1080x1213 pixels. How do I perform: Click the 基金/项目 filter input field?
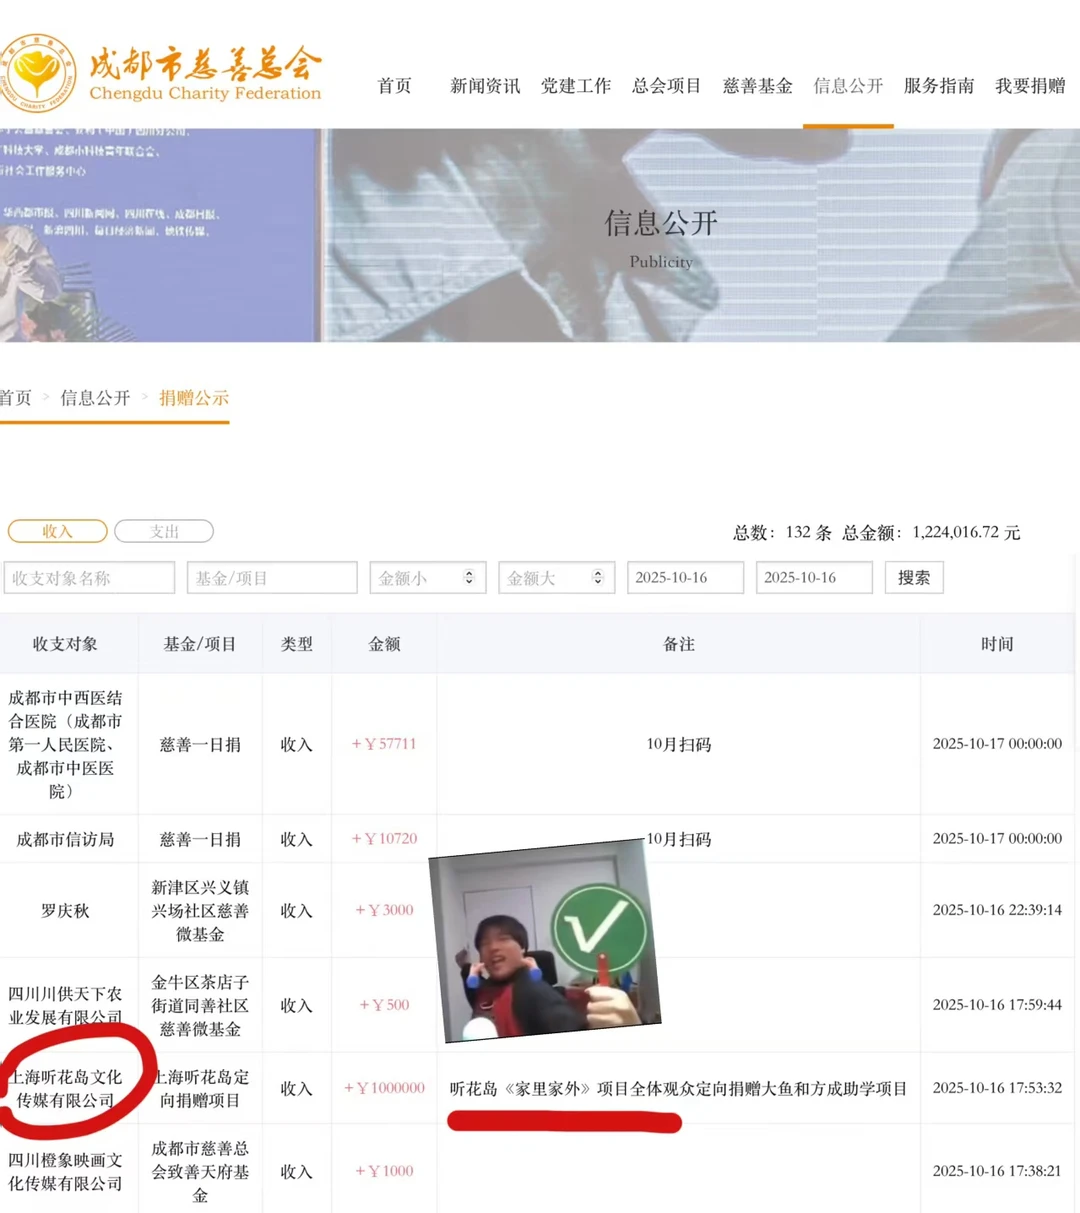tap(271, 577)
